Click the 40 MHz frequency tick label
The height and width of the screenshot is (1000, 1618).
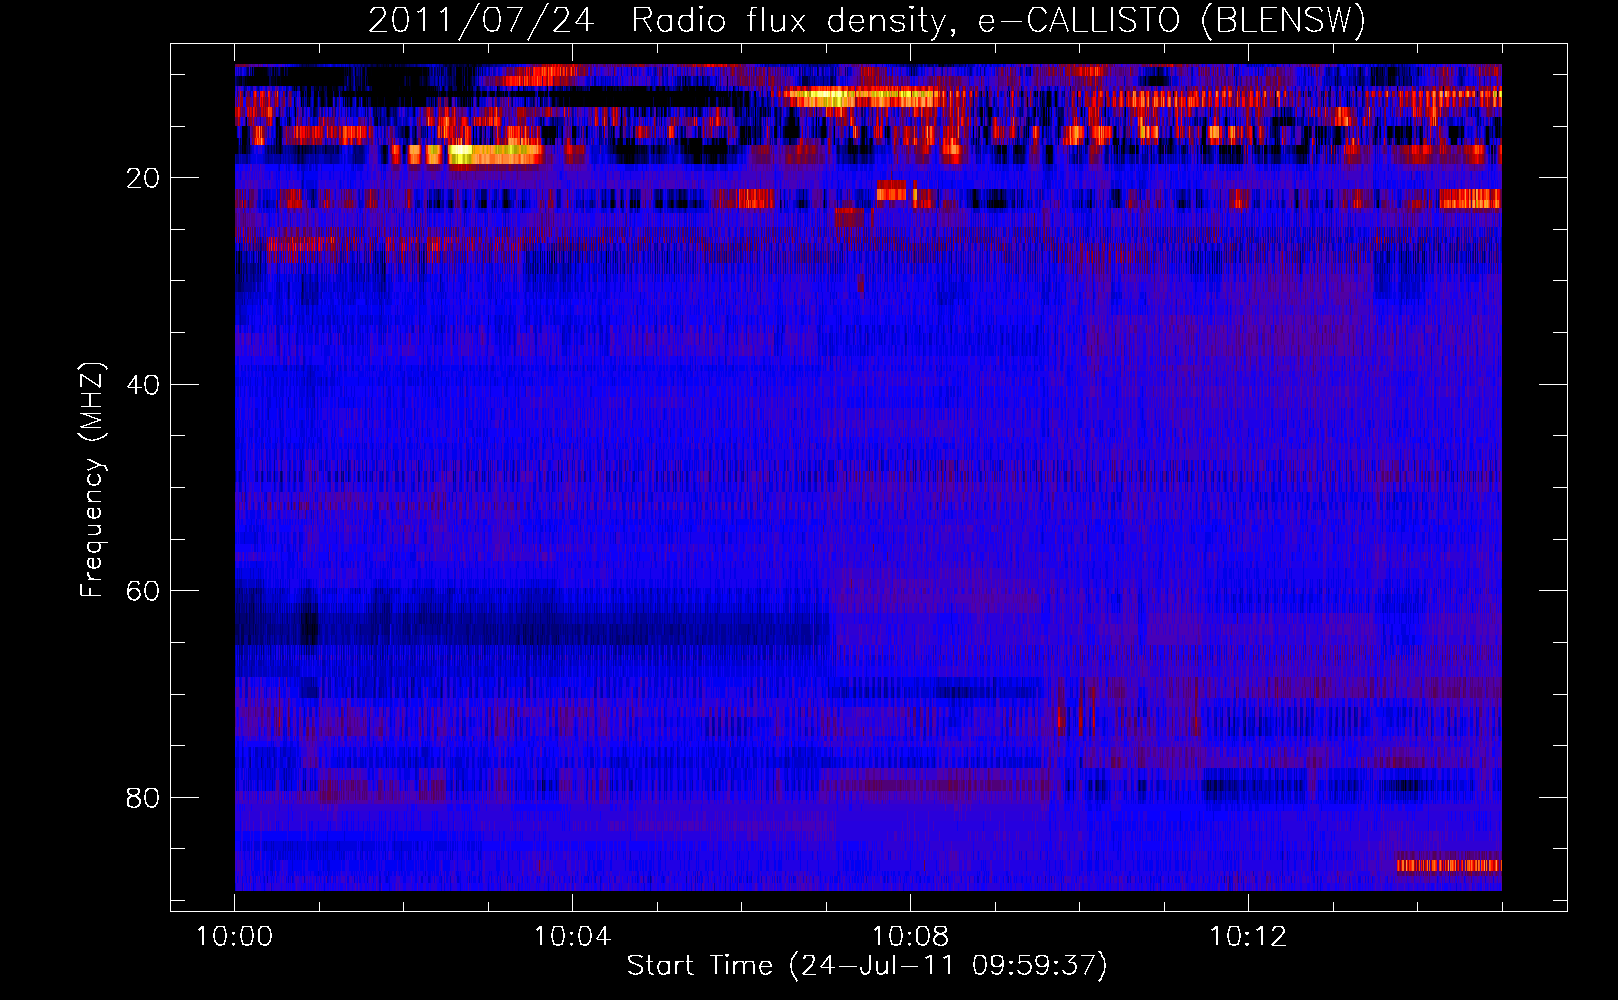tap(143, 385)
